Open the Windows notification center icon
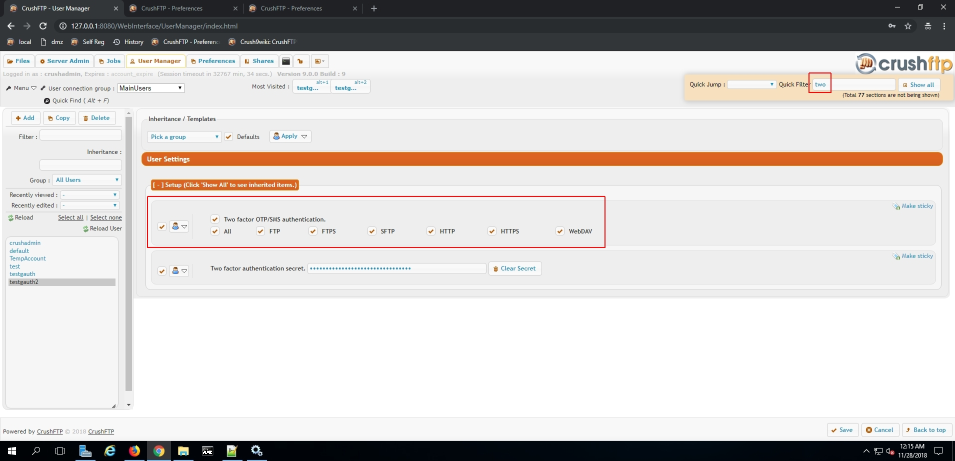 [x=938, y=451]
